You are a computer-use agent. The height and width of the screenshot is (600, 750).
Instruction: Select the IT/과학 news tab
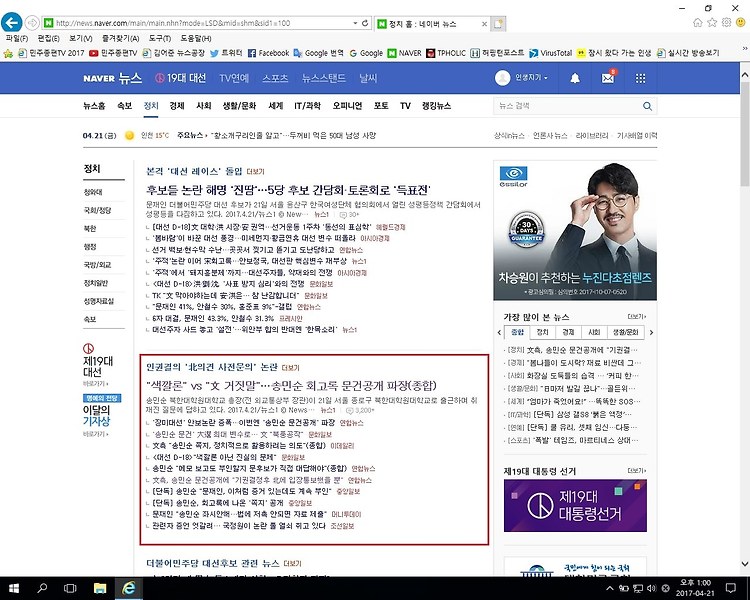coord(307,106)
